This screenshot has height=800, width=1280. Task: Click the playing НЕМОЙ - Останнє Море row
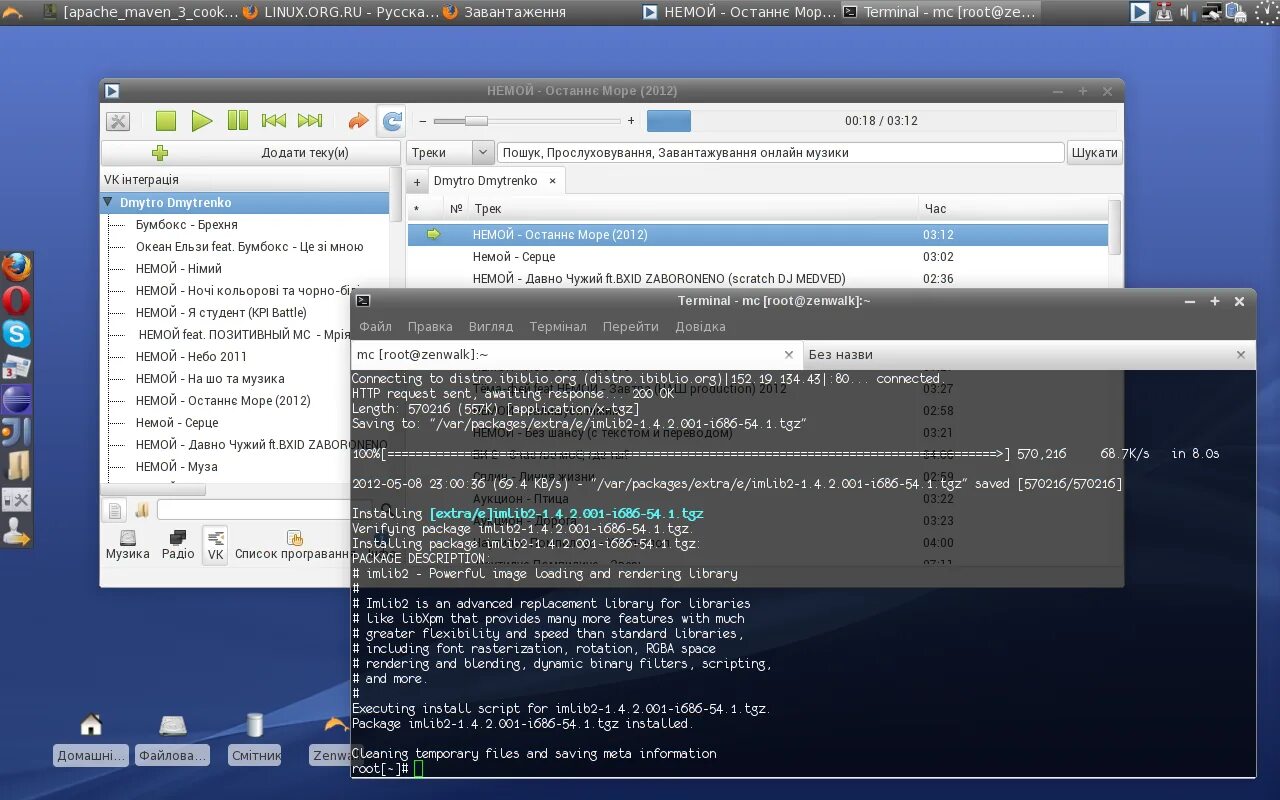[x=757, y=235]
